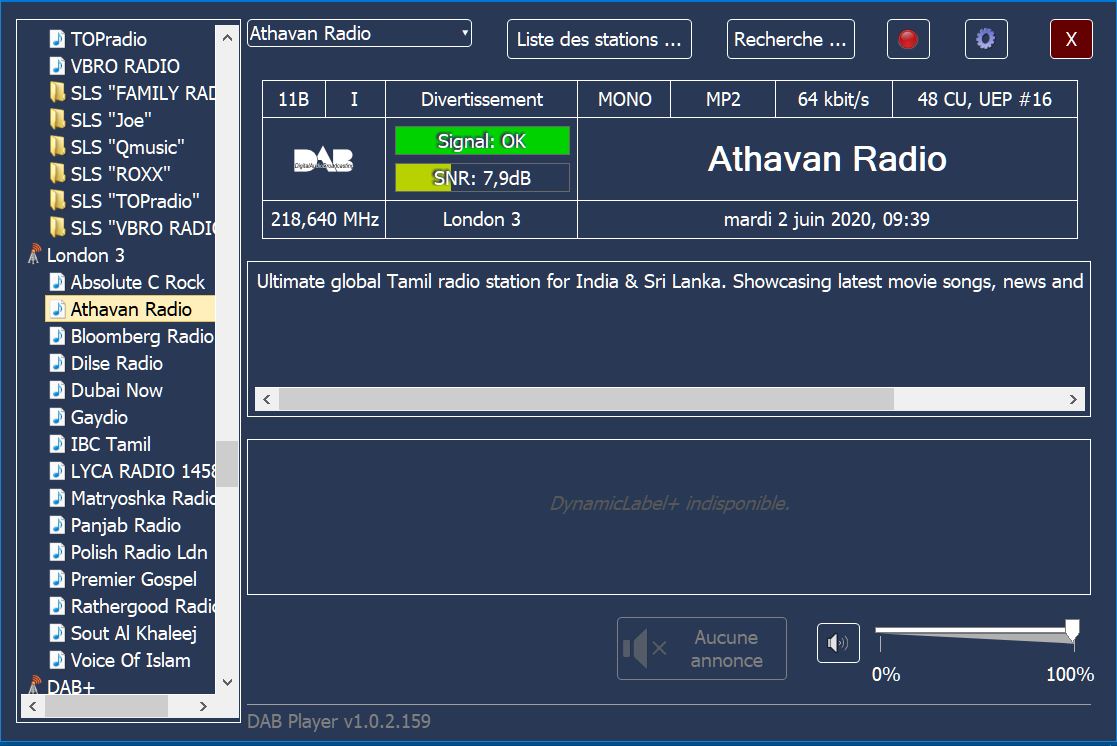Screen dimensions: 1117x746
Task: Click the station list scroll-left arrow
Action: pyautogui.click(x=32, y=706)
